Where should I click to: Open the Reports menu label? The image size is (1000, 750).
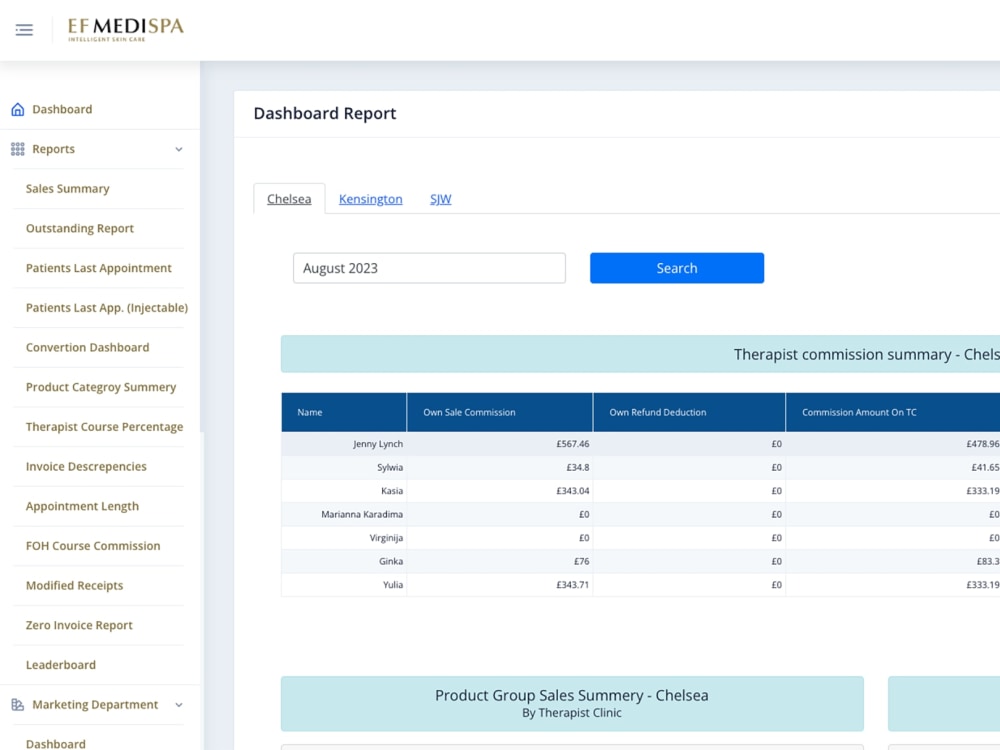pos(54,149)
